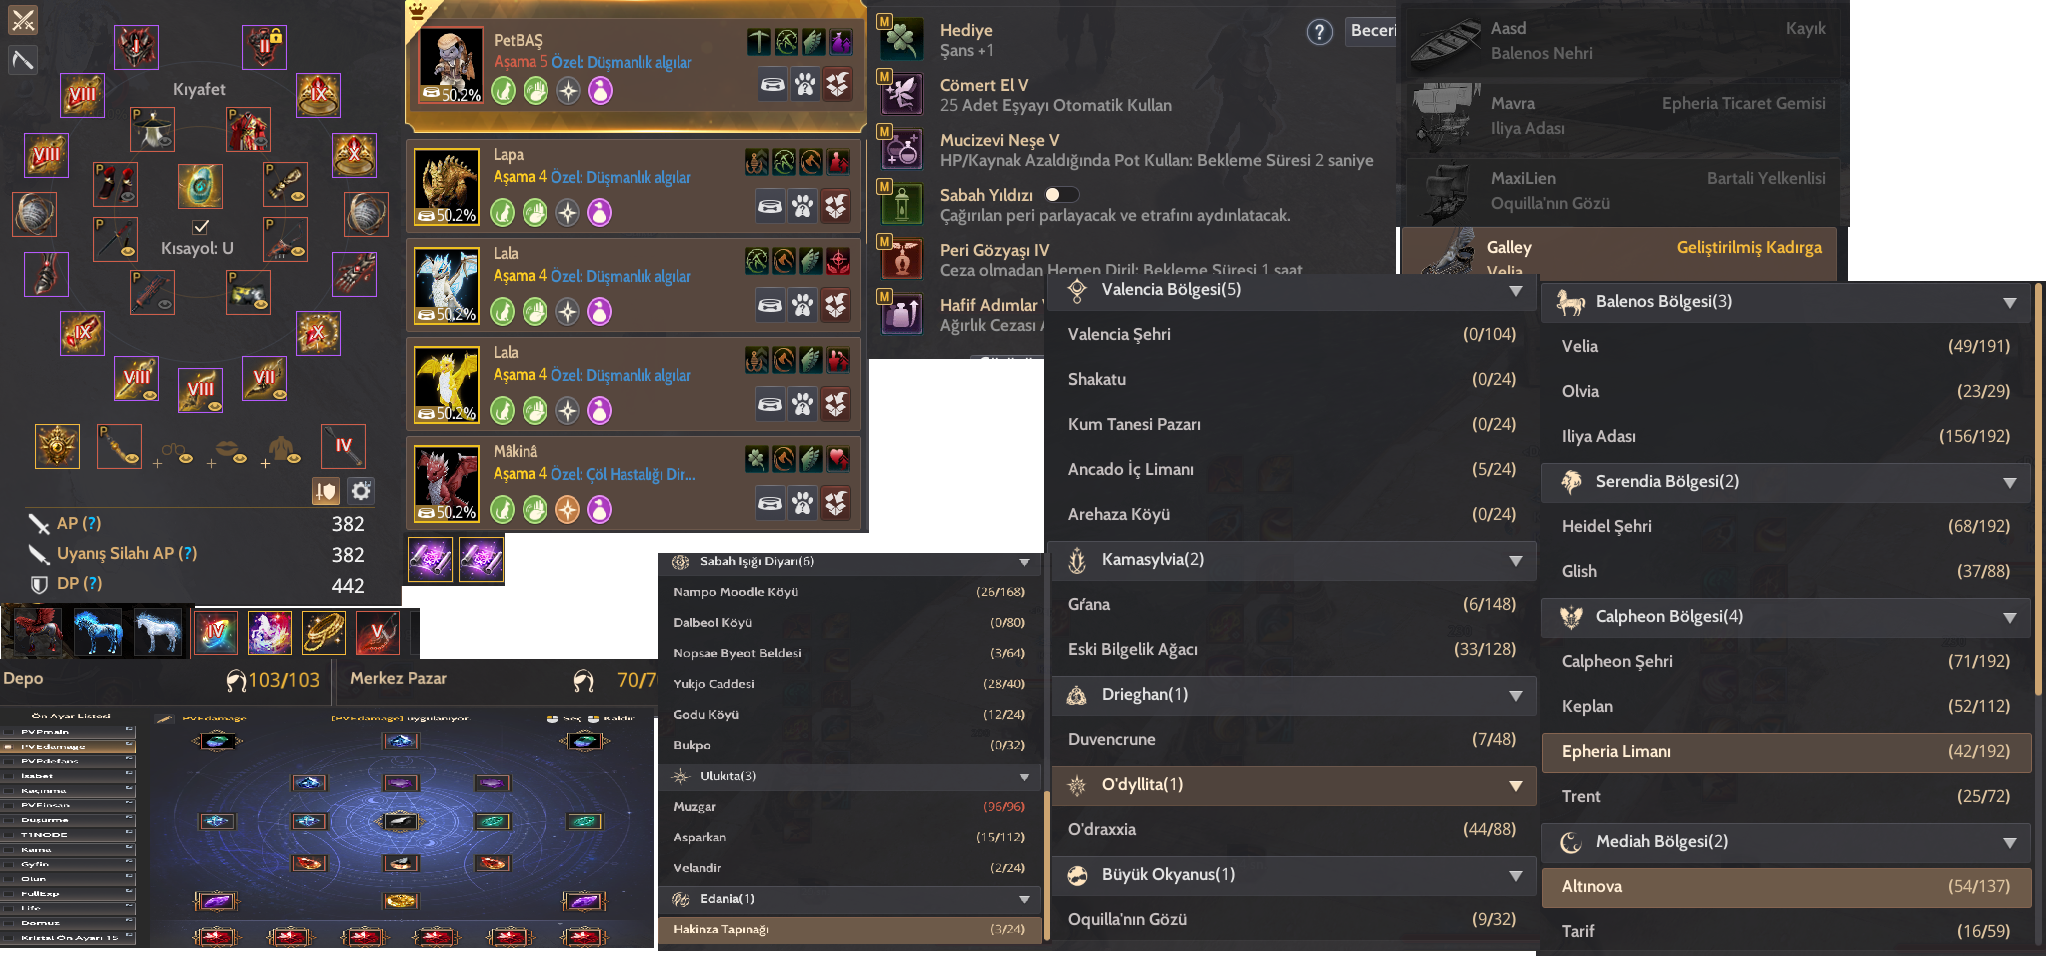Select the Cömert El V skill icon
This screenshot has height=957, width=2048.
point(901,95)
